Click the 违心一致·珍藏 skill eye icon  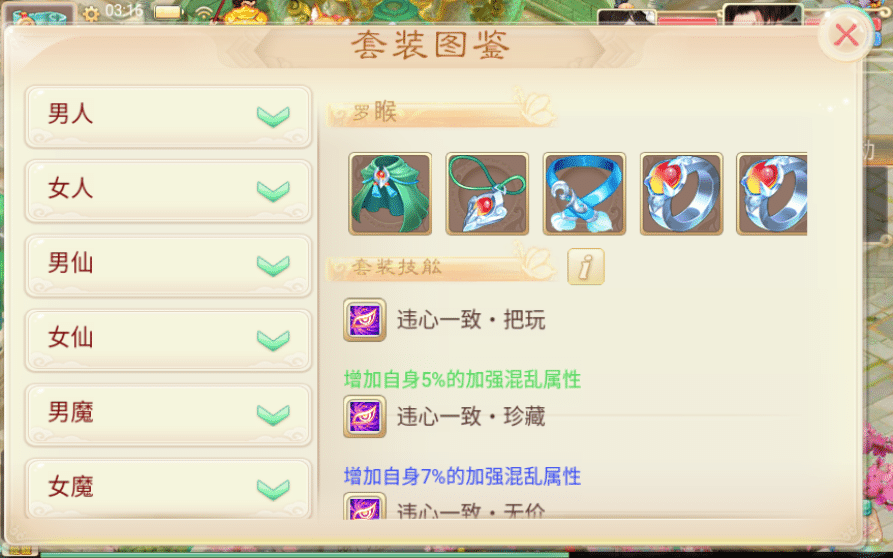(x=364, y=416)
